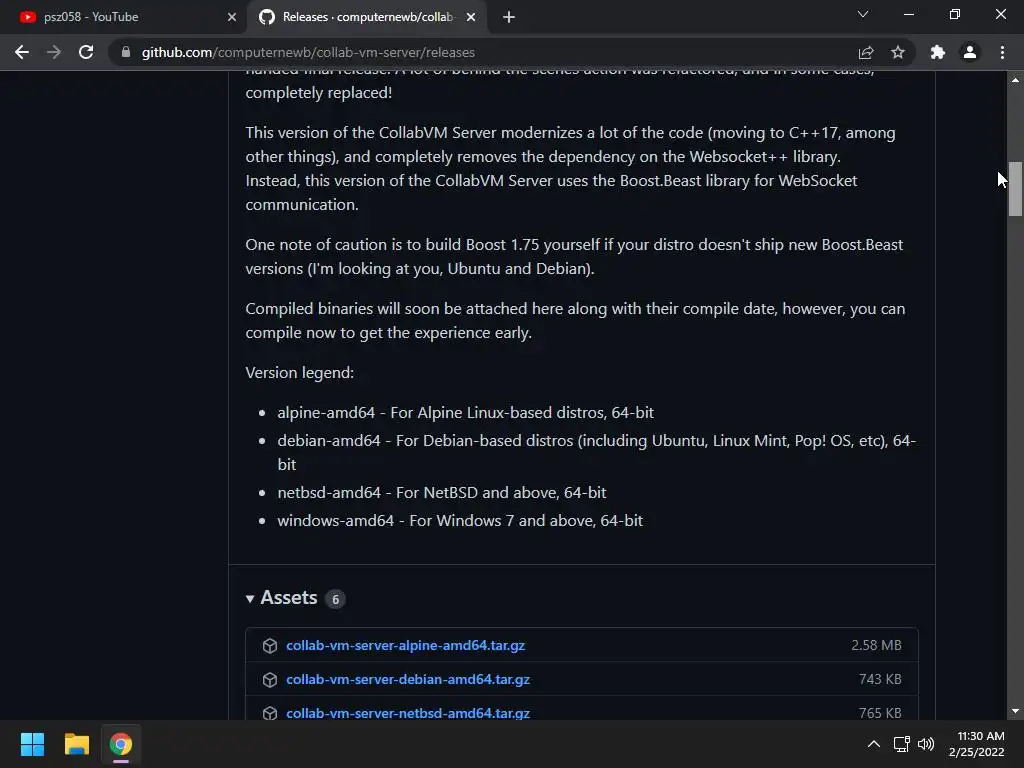The height and width of the screenshot is (768, 1024).
Task: Click Chrome icon on taskbar
Action: pos(121,744)
